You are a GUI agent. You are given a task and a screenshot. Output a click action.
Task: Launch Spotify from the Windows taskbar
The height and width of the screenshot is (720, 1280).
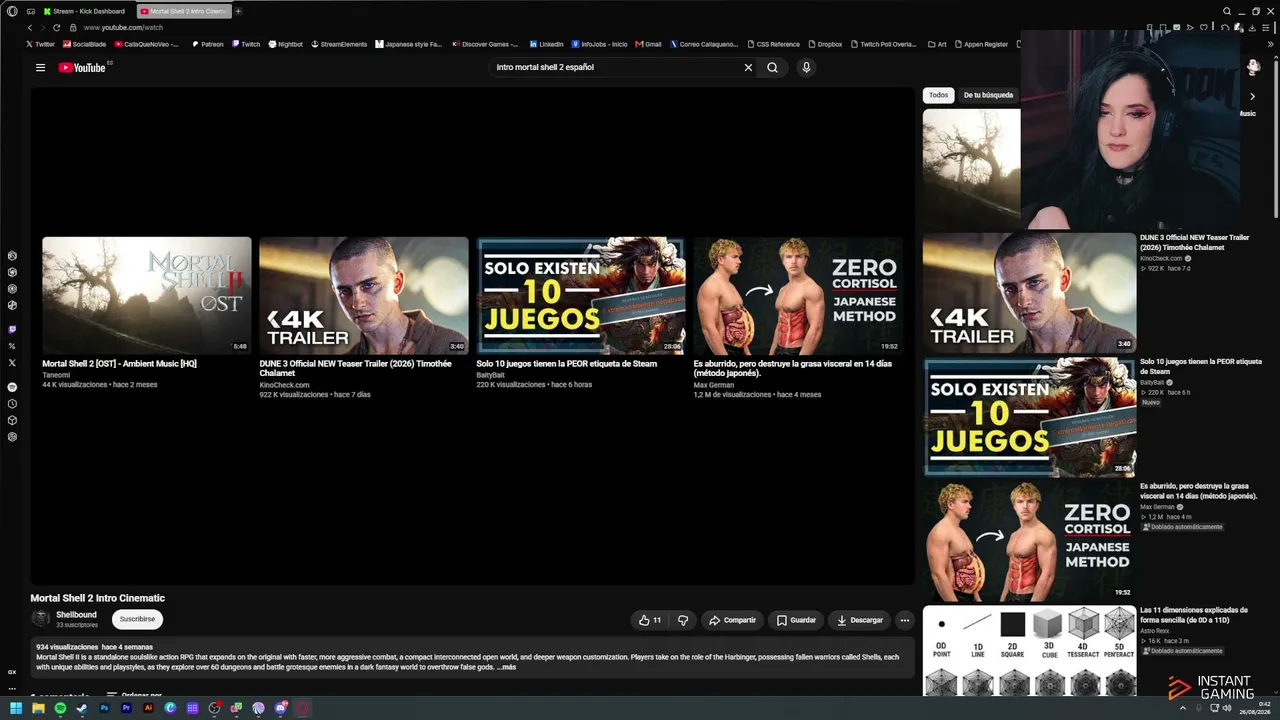pos(60,708)
